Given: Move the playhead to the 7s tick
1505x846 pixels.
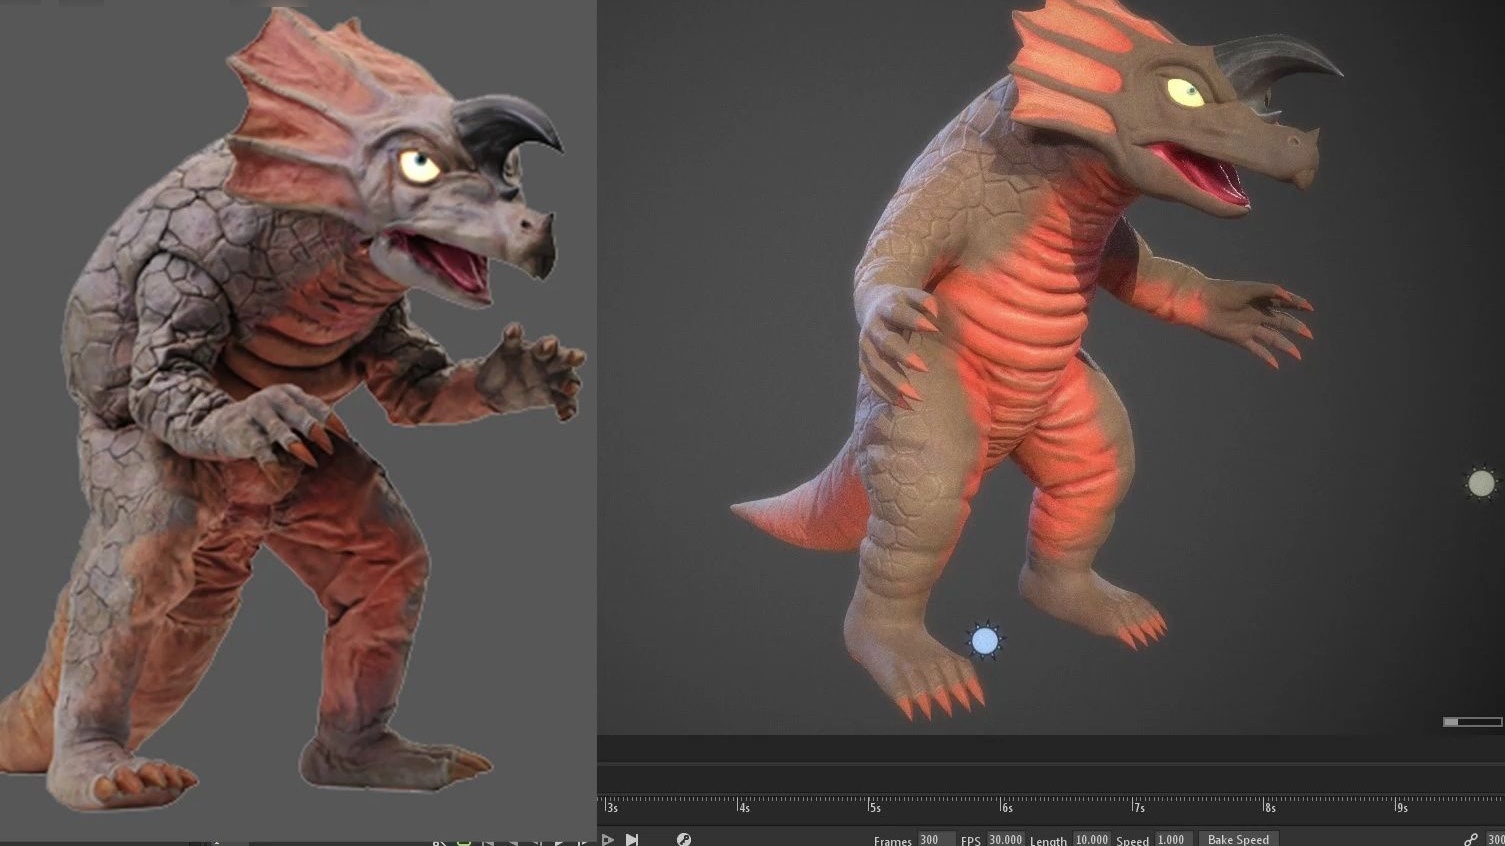Looking at the screenshot, I should pyautogui.click(x=1132, y=805).
